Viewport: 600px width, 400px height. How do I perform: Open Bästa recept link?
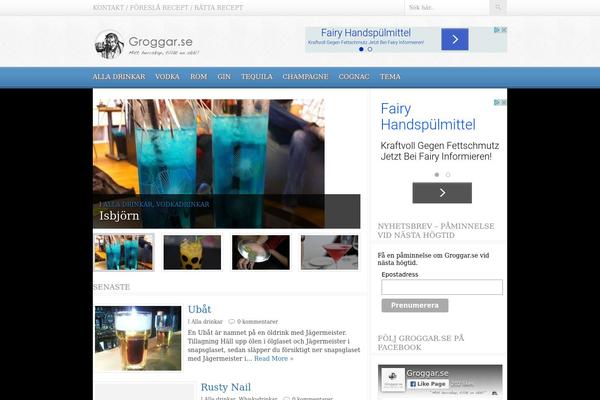pyautogui.click(x=218, y=8)
